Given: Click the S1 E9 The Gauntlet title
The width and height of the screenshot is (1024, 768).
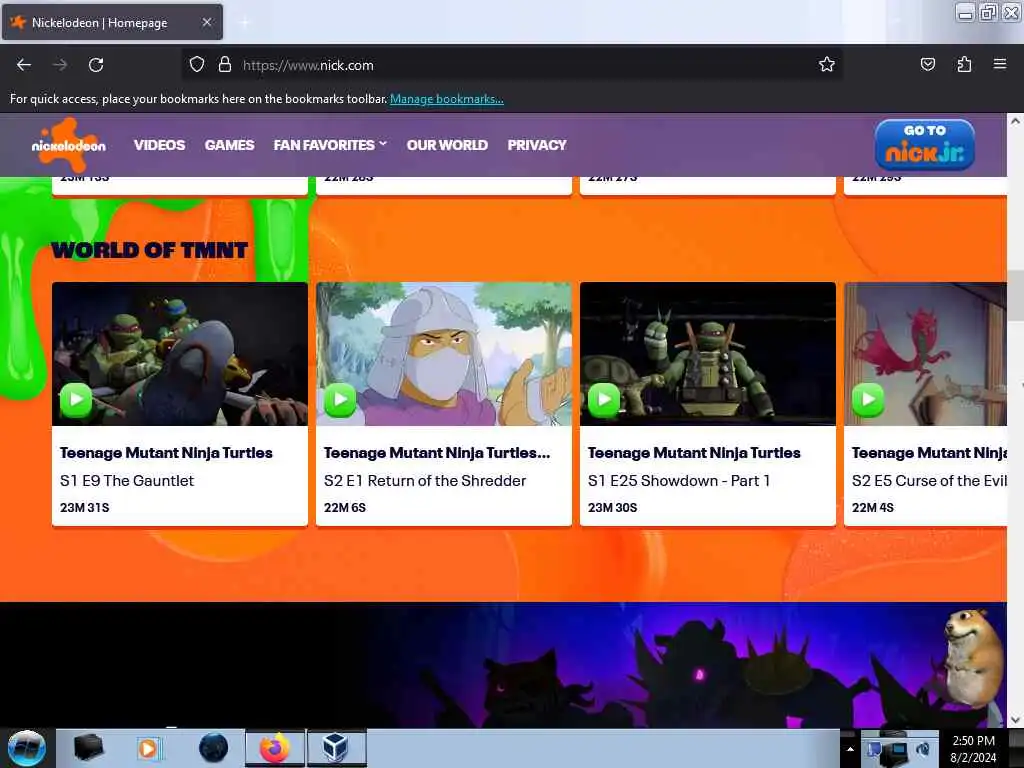Looking at the screenshot, I should pos(127,481).
